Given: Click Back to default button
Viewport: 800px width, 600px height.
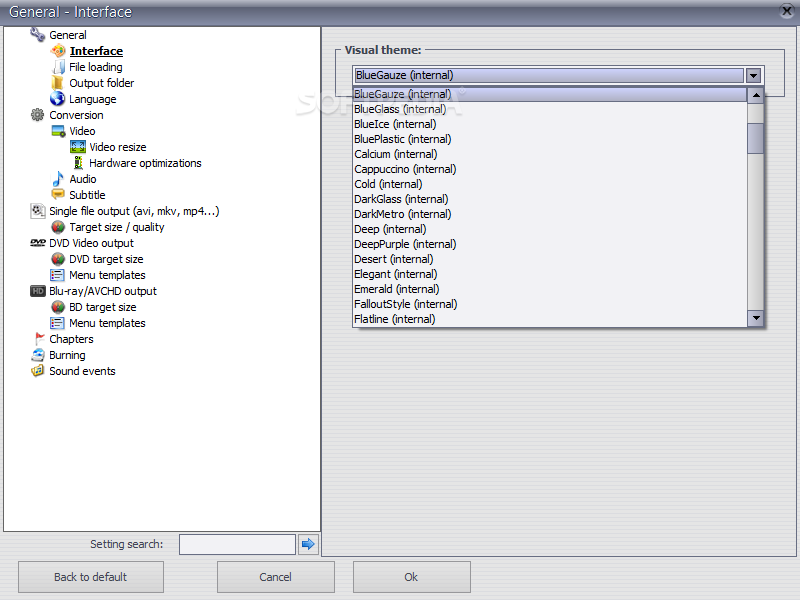Looking at the screenshot, I should (x=91, y=577).
